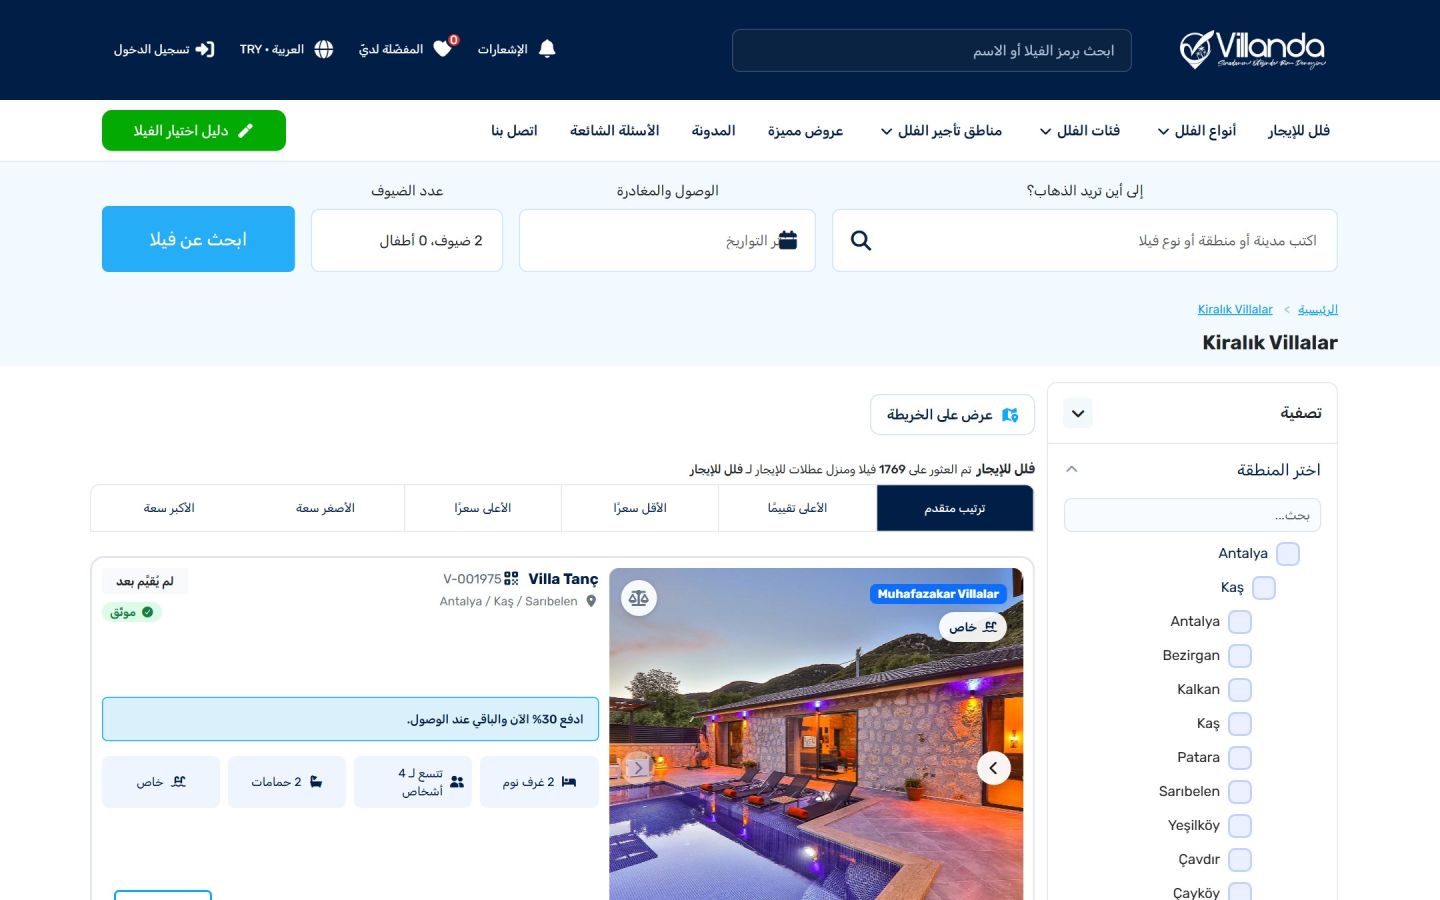This screenshot has height=900, width=1440.
Task: Show next photo of Villa Tanç
Action: (993, 768)
